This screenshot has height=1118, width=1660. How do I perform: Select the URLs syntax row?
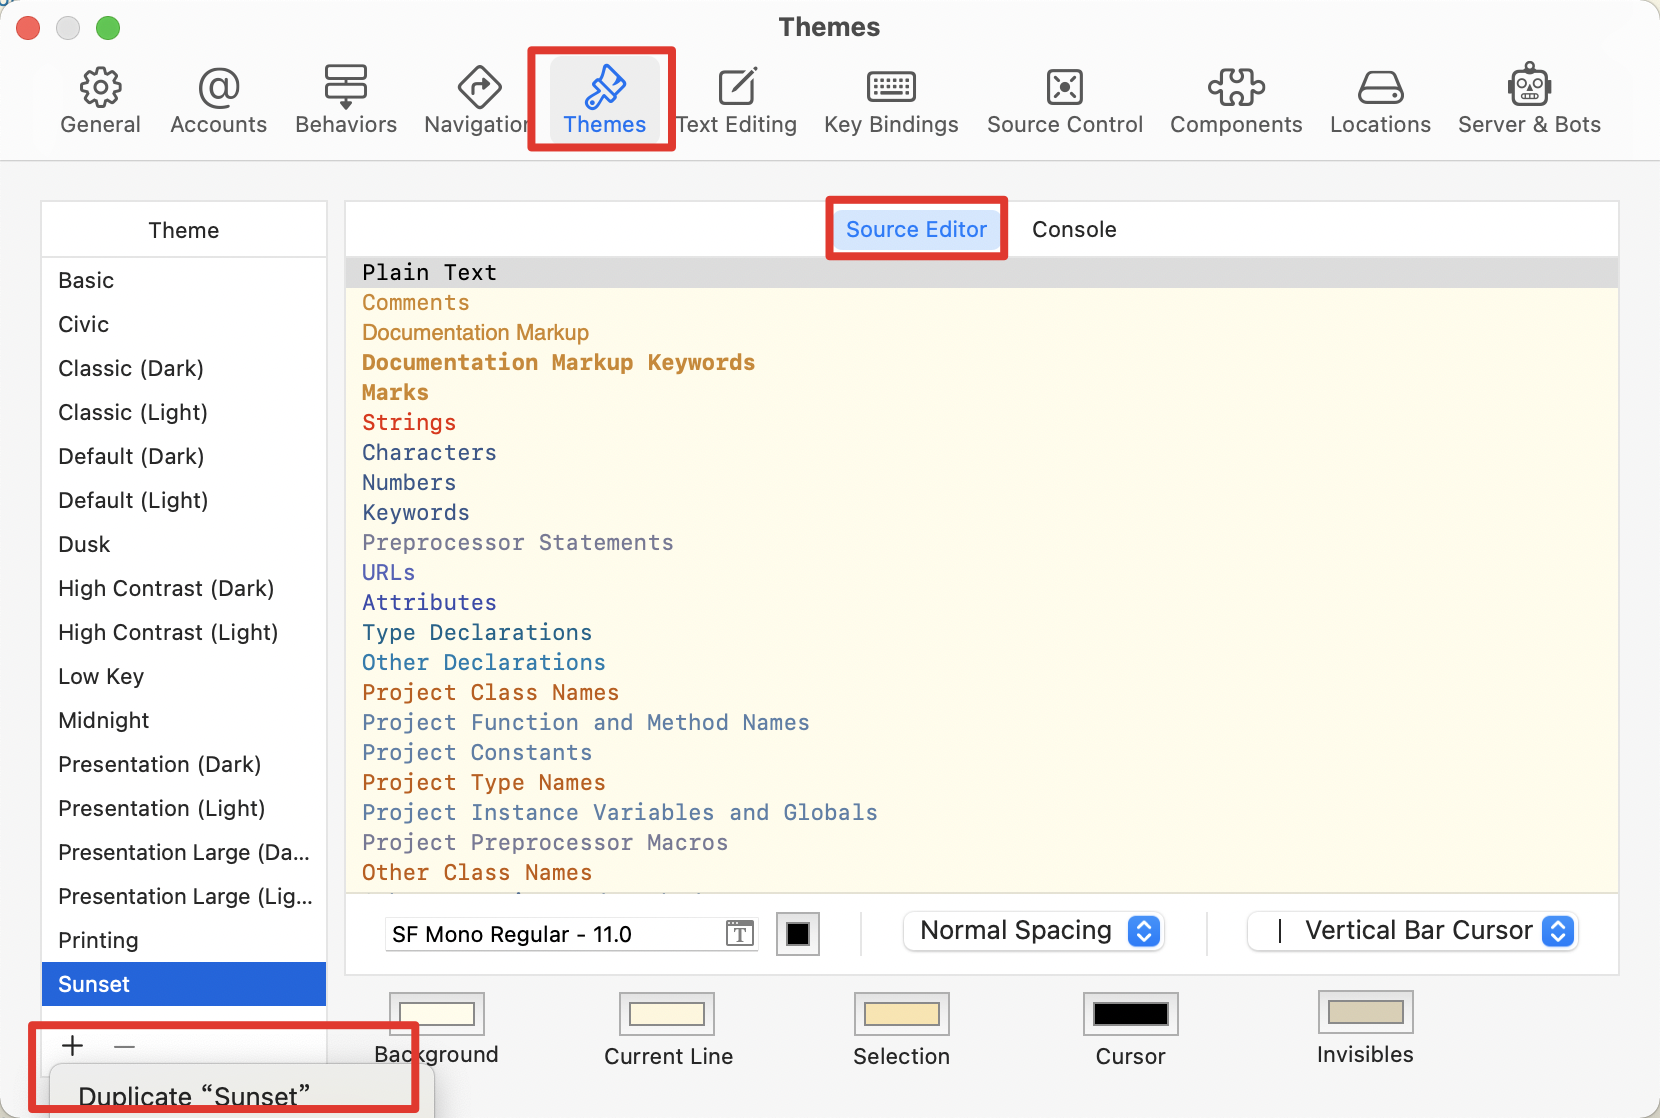pos(982,572)
